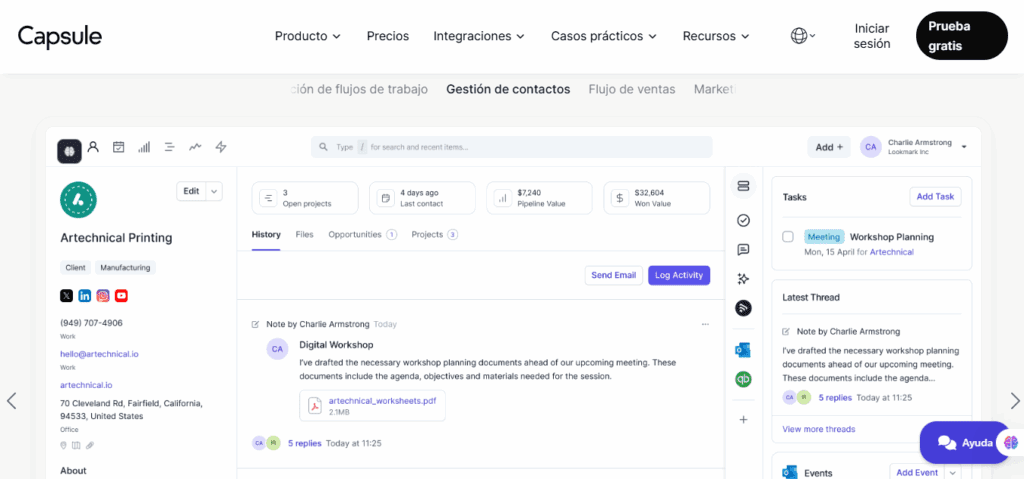The height and width of the screenshot is (479, 1024).
Task: Click the Pipeline Value stat card
Action: point(539,198)
